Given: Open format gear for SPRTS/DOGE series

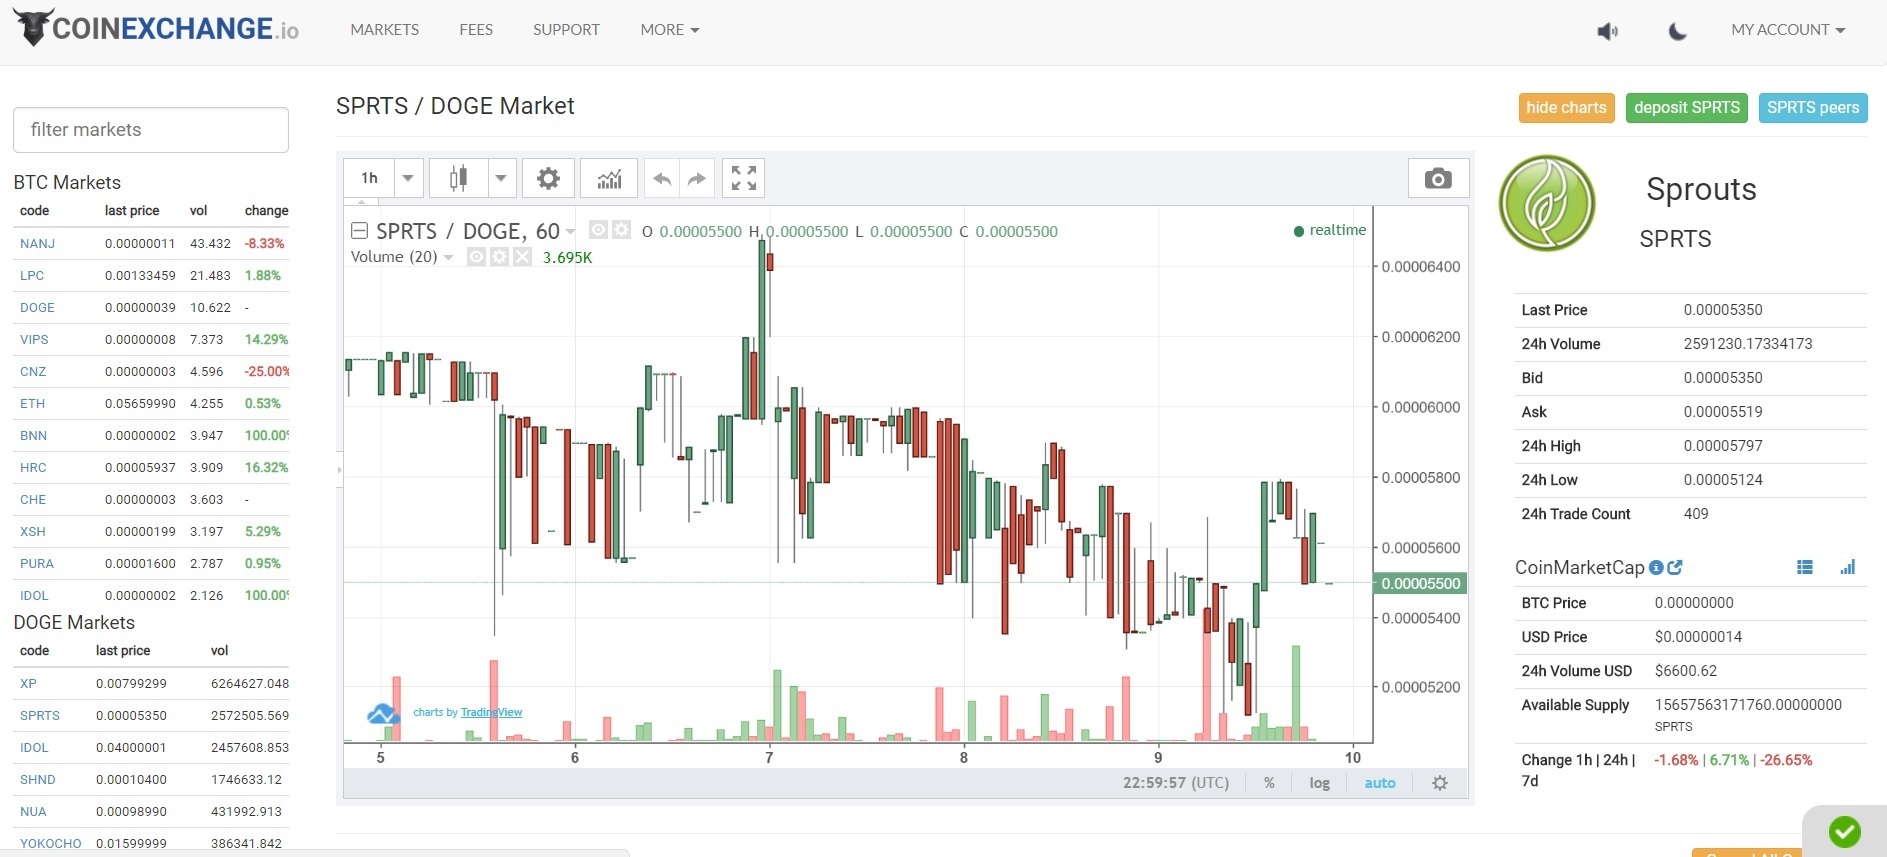Looking at the screenshot, I should pos(621,230).
